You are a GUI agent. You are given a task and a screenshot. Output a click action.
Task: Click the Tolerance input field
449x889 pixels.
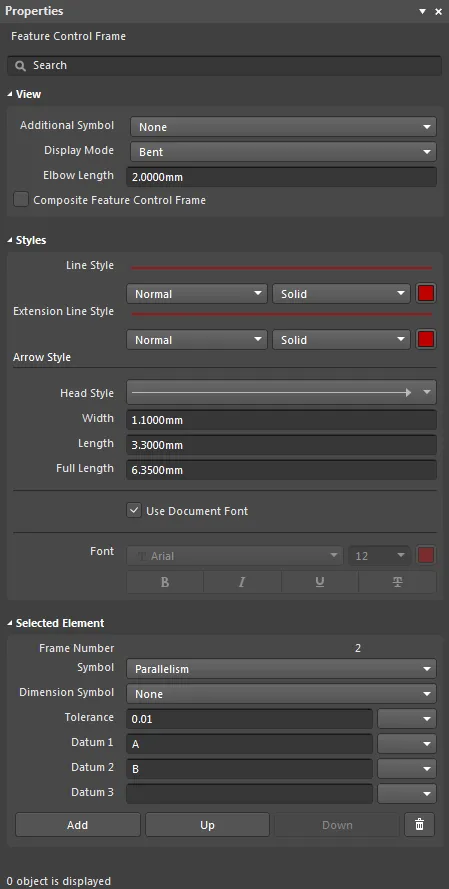(249, 719)
